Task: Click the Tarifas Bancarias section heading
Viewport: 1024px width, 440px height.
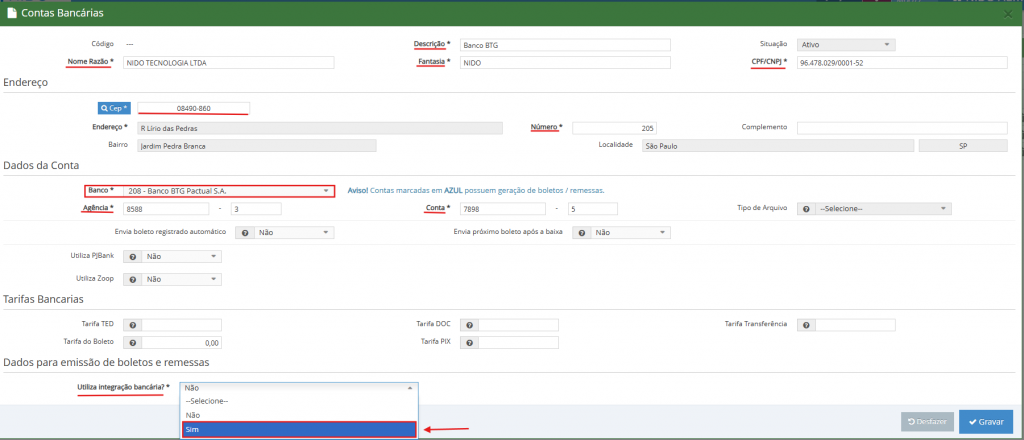Action: pyautogui.click(x=44, y=300)
